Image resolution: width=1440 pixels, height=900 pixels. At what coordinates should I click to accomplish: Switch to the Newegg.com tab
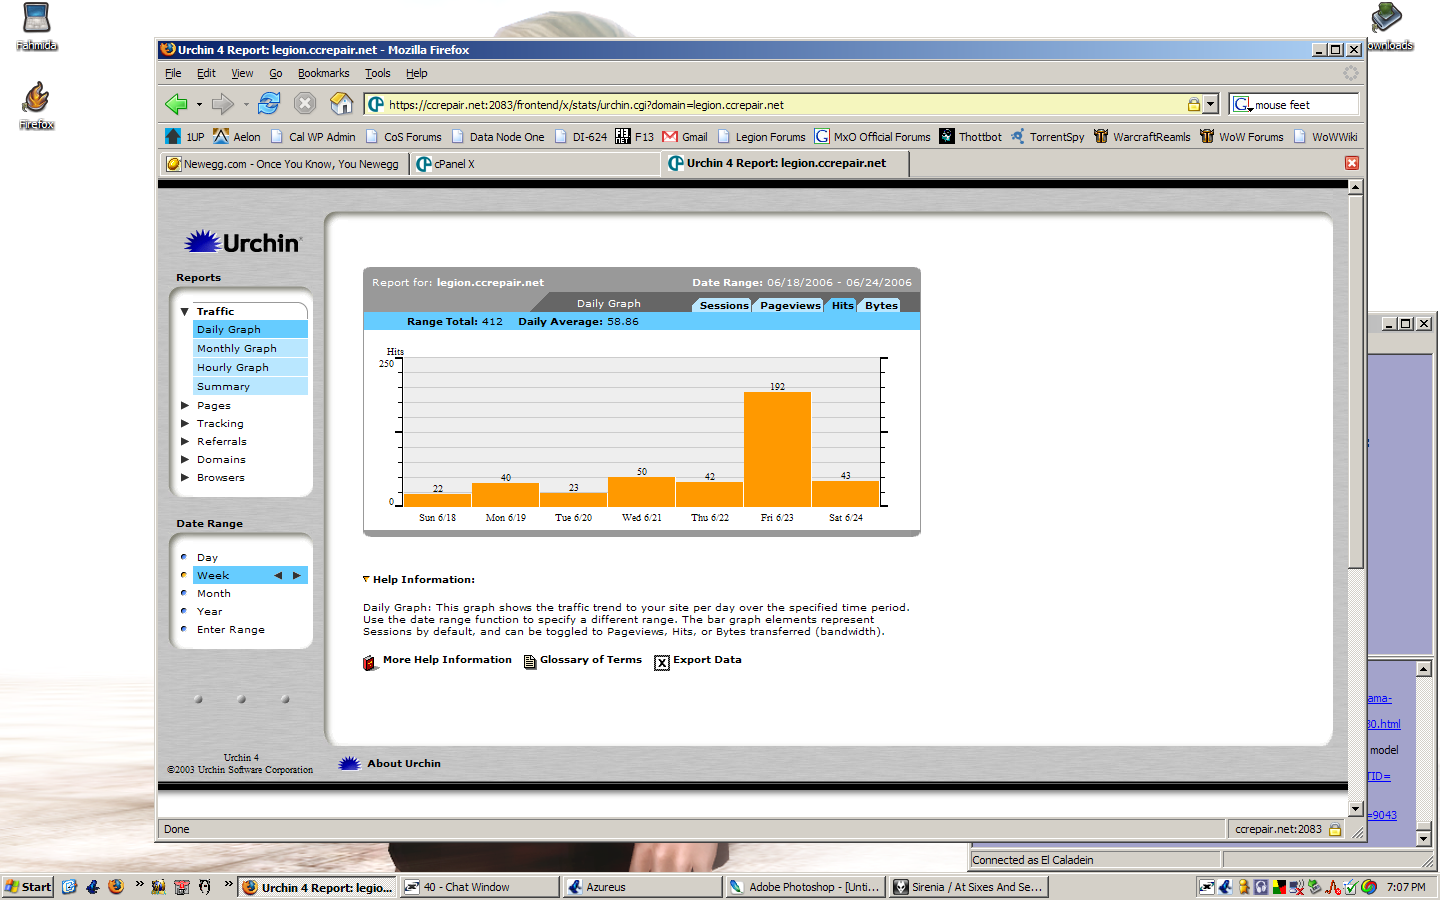tap(284, 164)
